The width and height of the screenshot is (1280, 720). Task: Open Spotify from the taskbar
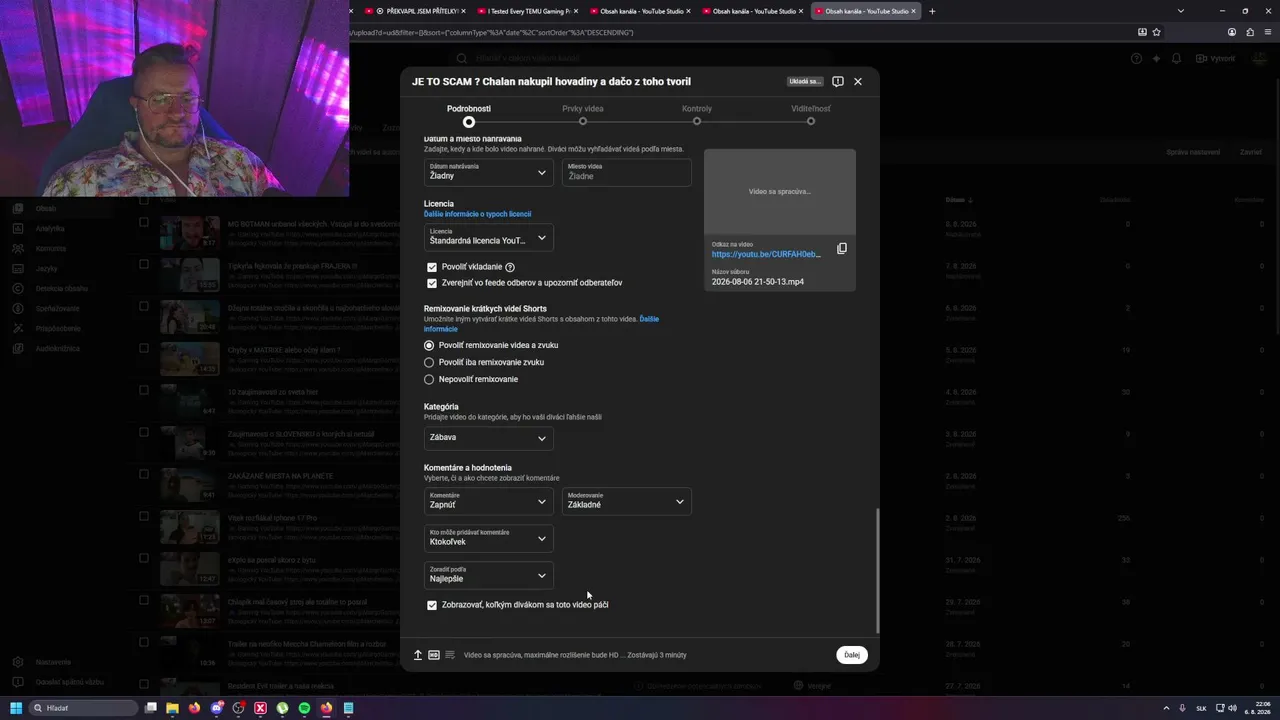click(305, 708)
